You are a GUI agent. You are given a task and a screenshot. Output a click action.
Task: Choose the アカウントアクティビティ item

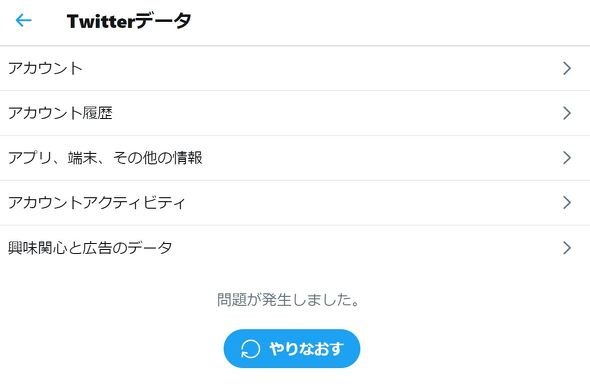coord(295,202)
